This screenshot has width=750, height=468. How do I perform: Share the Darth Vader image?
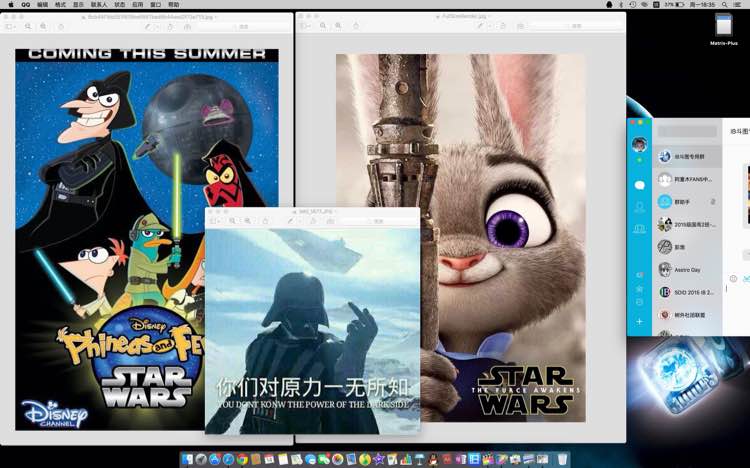pos(265,221)
